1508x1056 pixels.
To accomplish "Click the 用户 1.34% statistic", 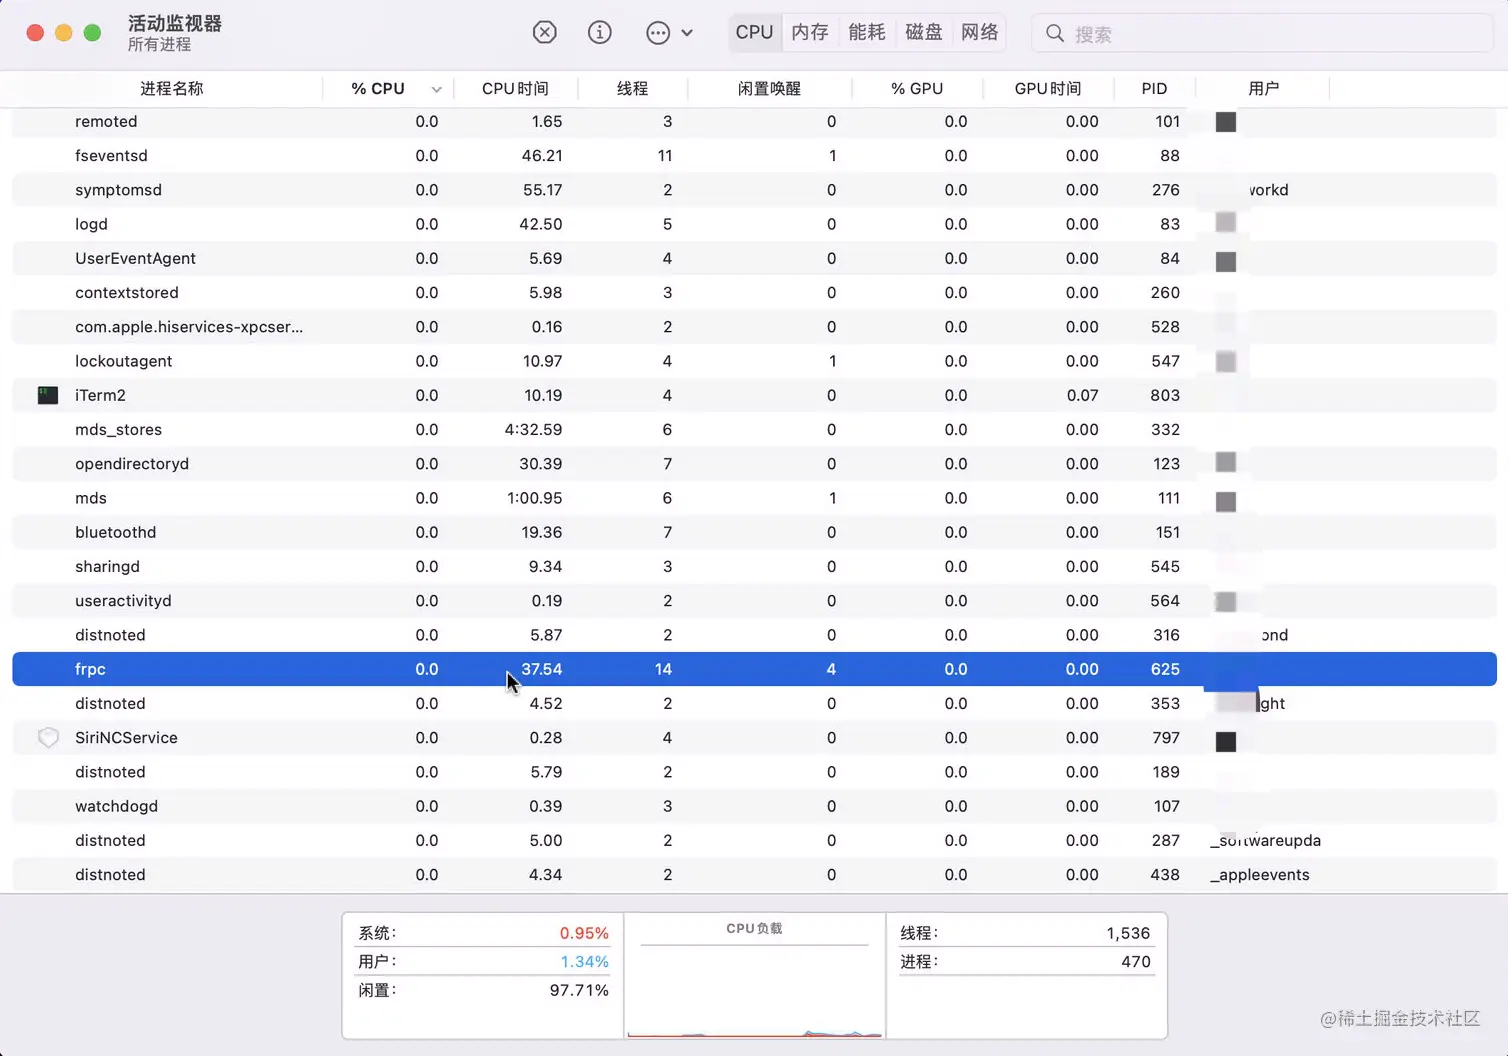I will point(483,962).
